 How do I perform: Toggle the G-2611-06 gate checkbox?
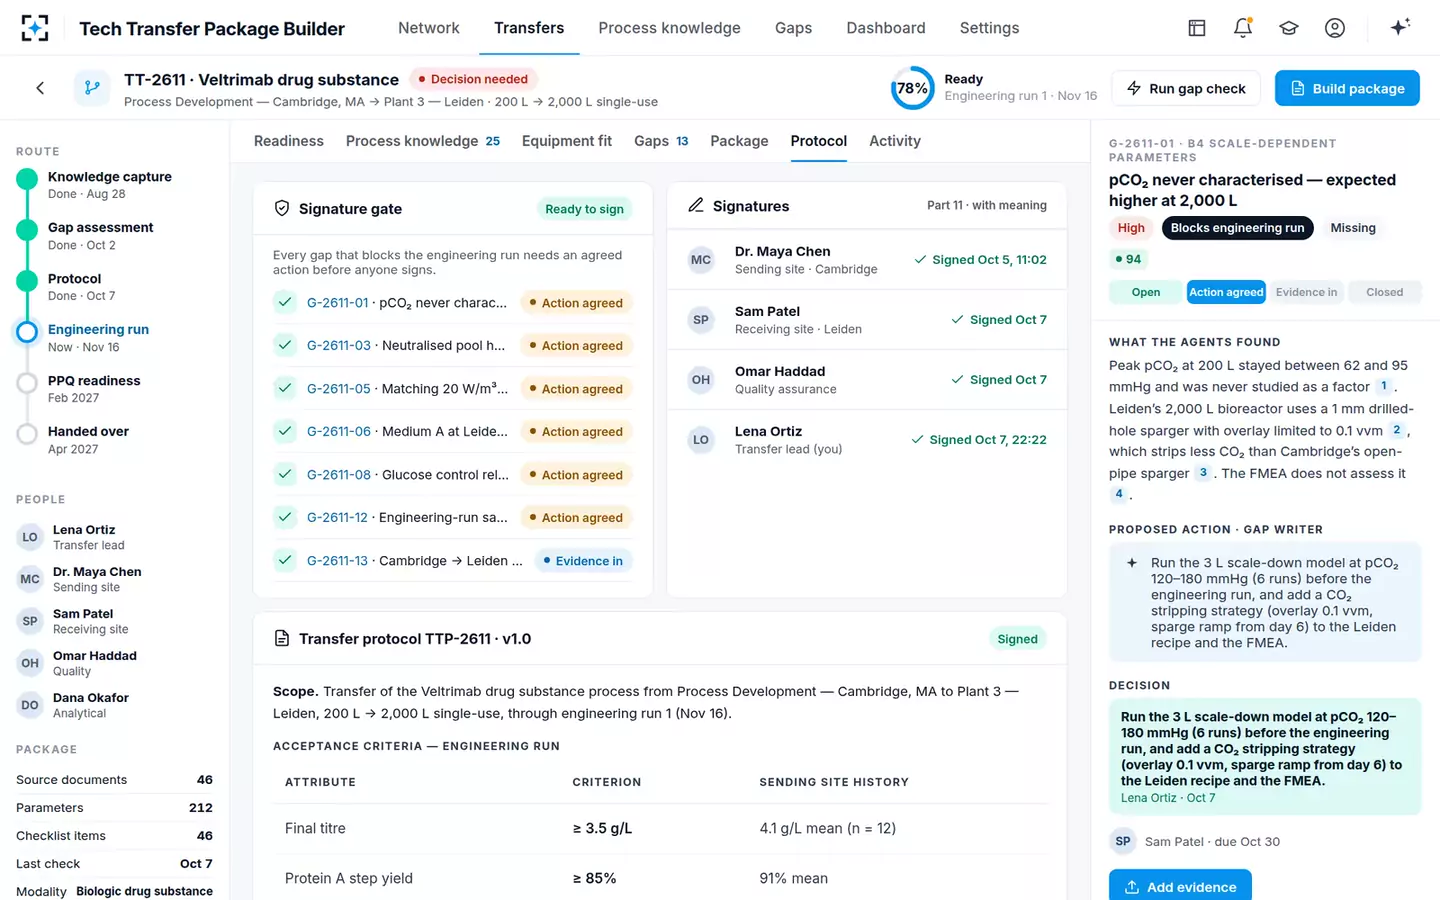pos(285,431)
